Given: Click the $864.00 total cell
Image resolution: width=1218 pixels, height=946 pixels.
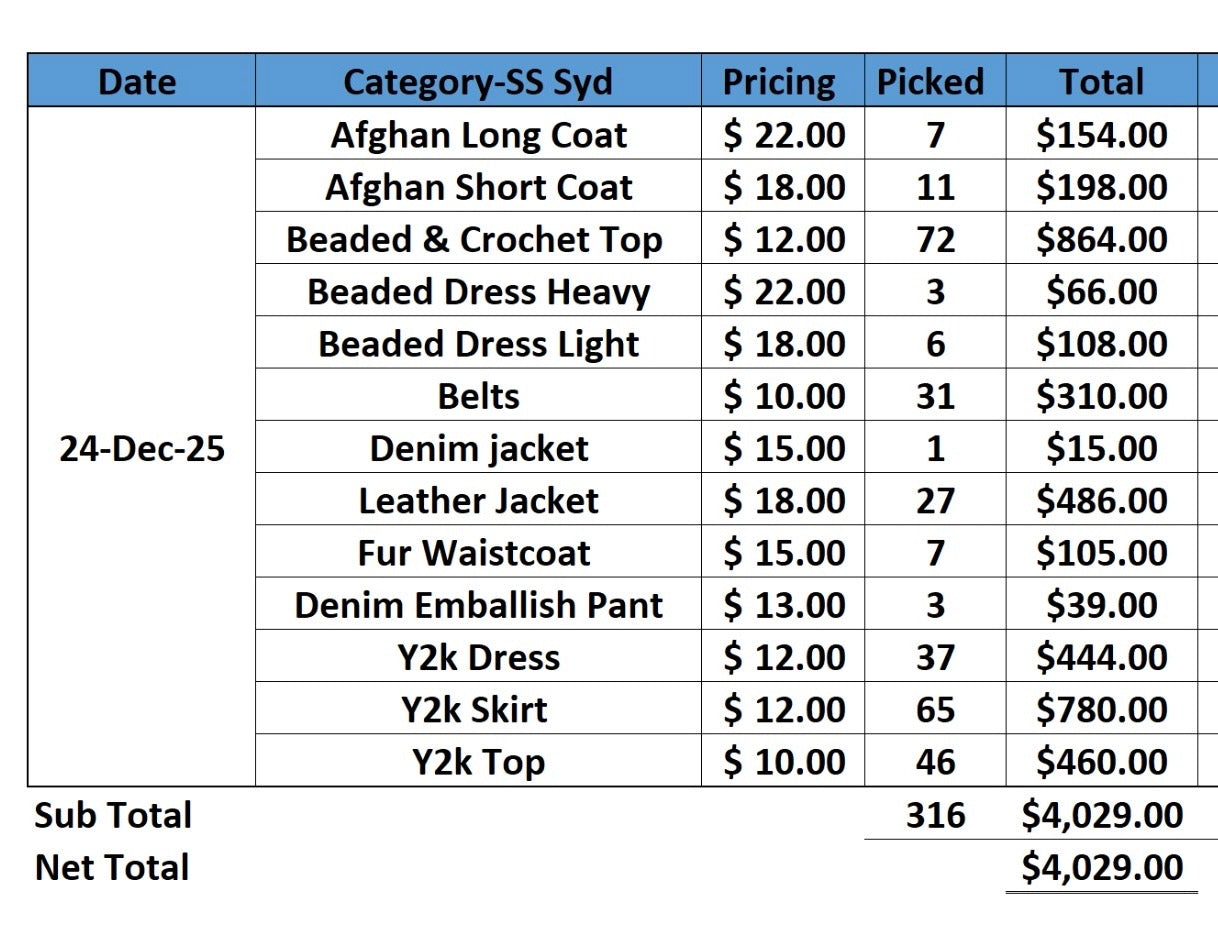Looking at the screenshot, I should [1101, 240].
